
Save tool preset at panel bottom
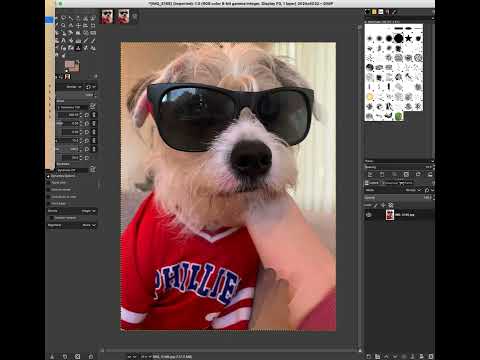(x=52, y=356)
